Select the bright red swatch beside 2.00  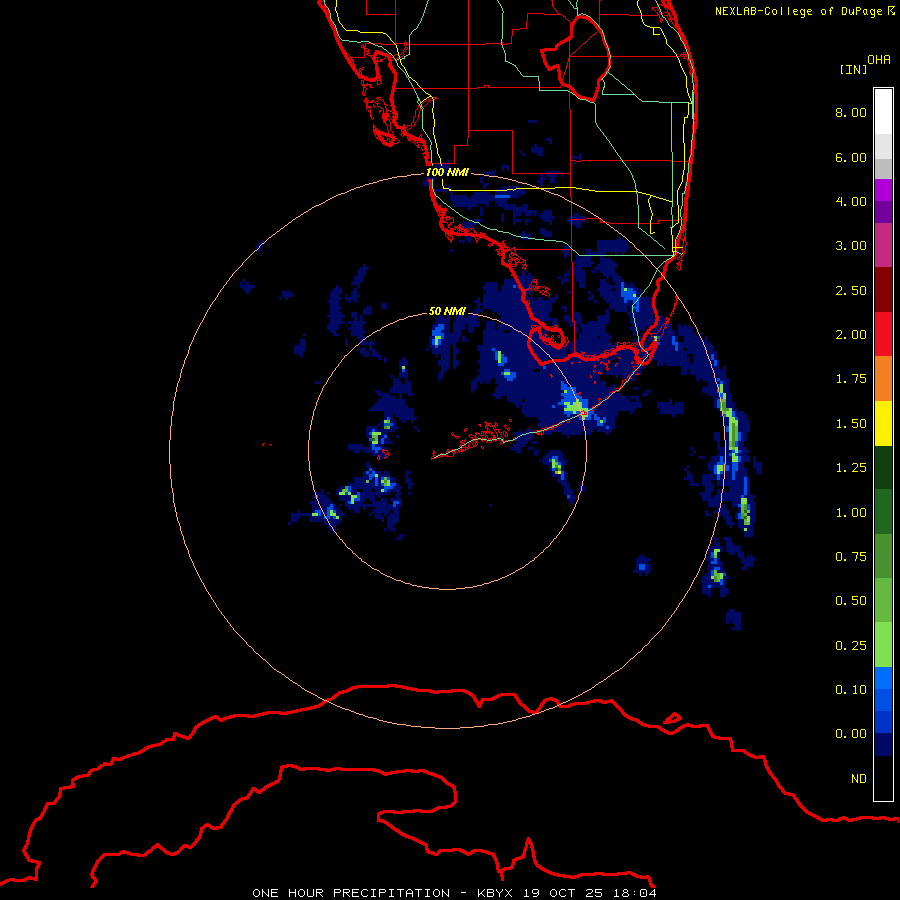pyautogui.click(x=883, y=334)
